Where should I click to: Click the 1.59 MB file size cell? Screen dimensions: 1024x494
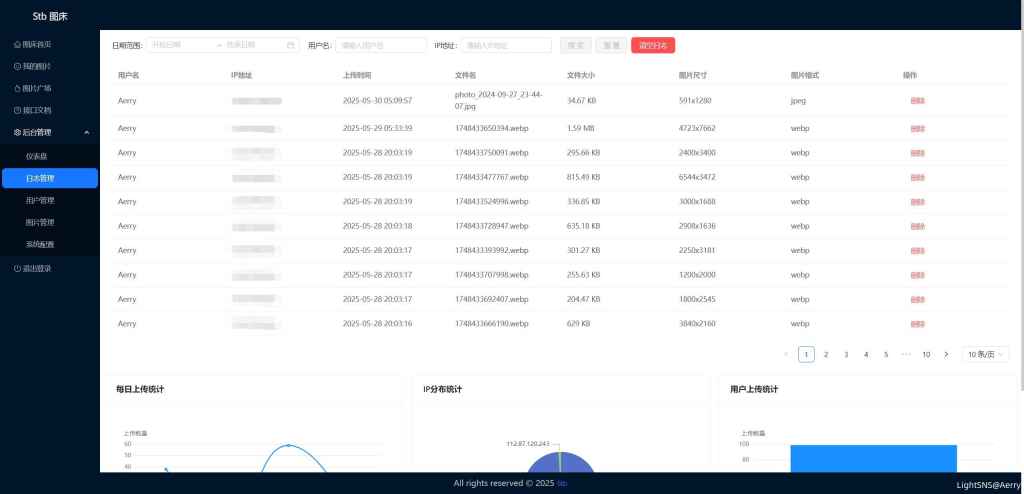(x=581, y=129)
